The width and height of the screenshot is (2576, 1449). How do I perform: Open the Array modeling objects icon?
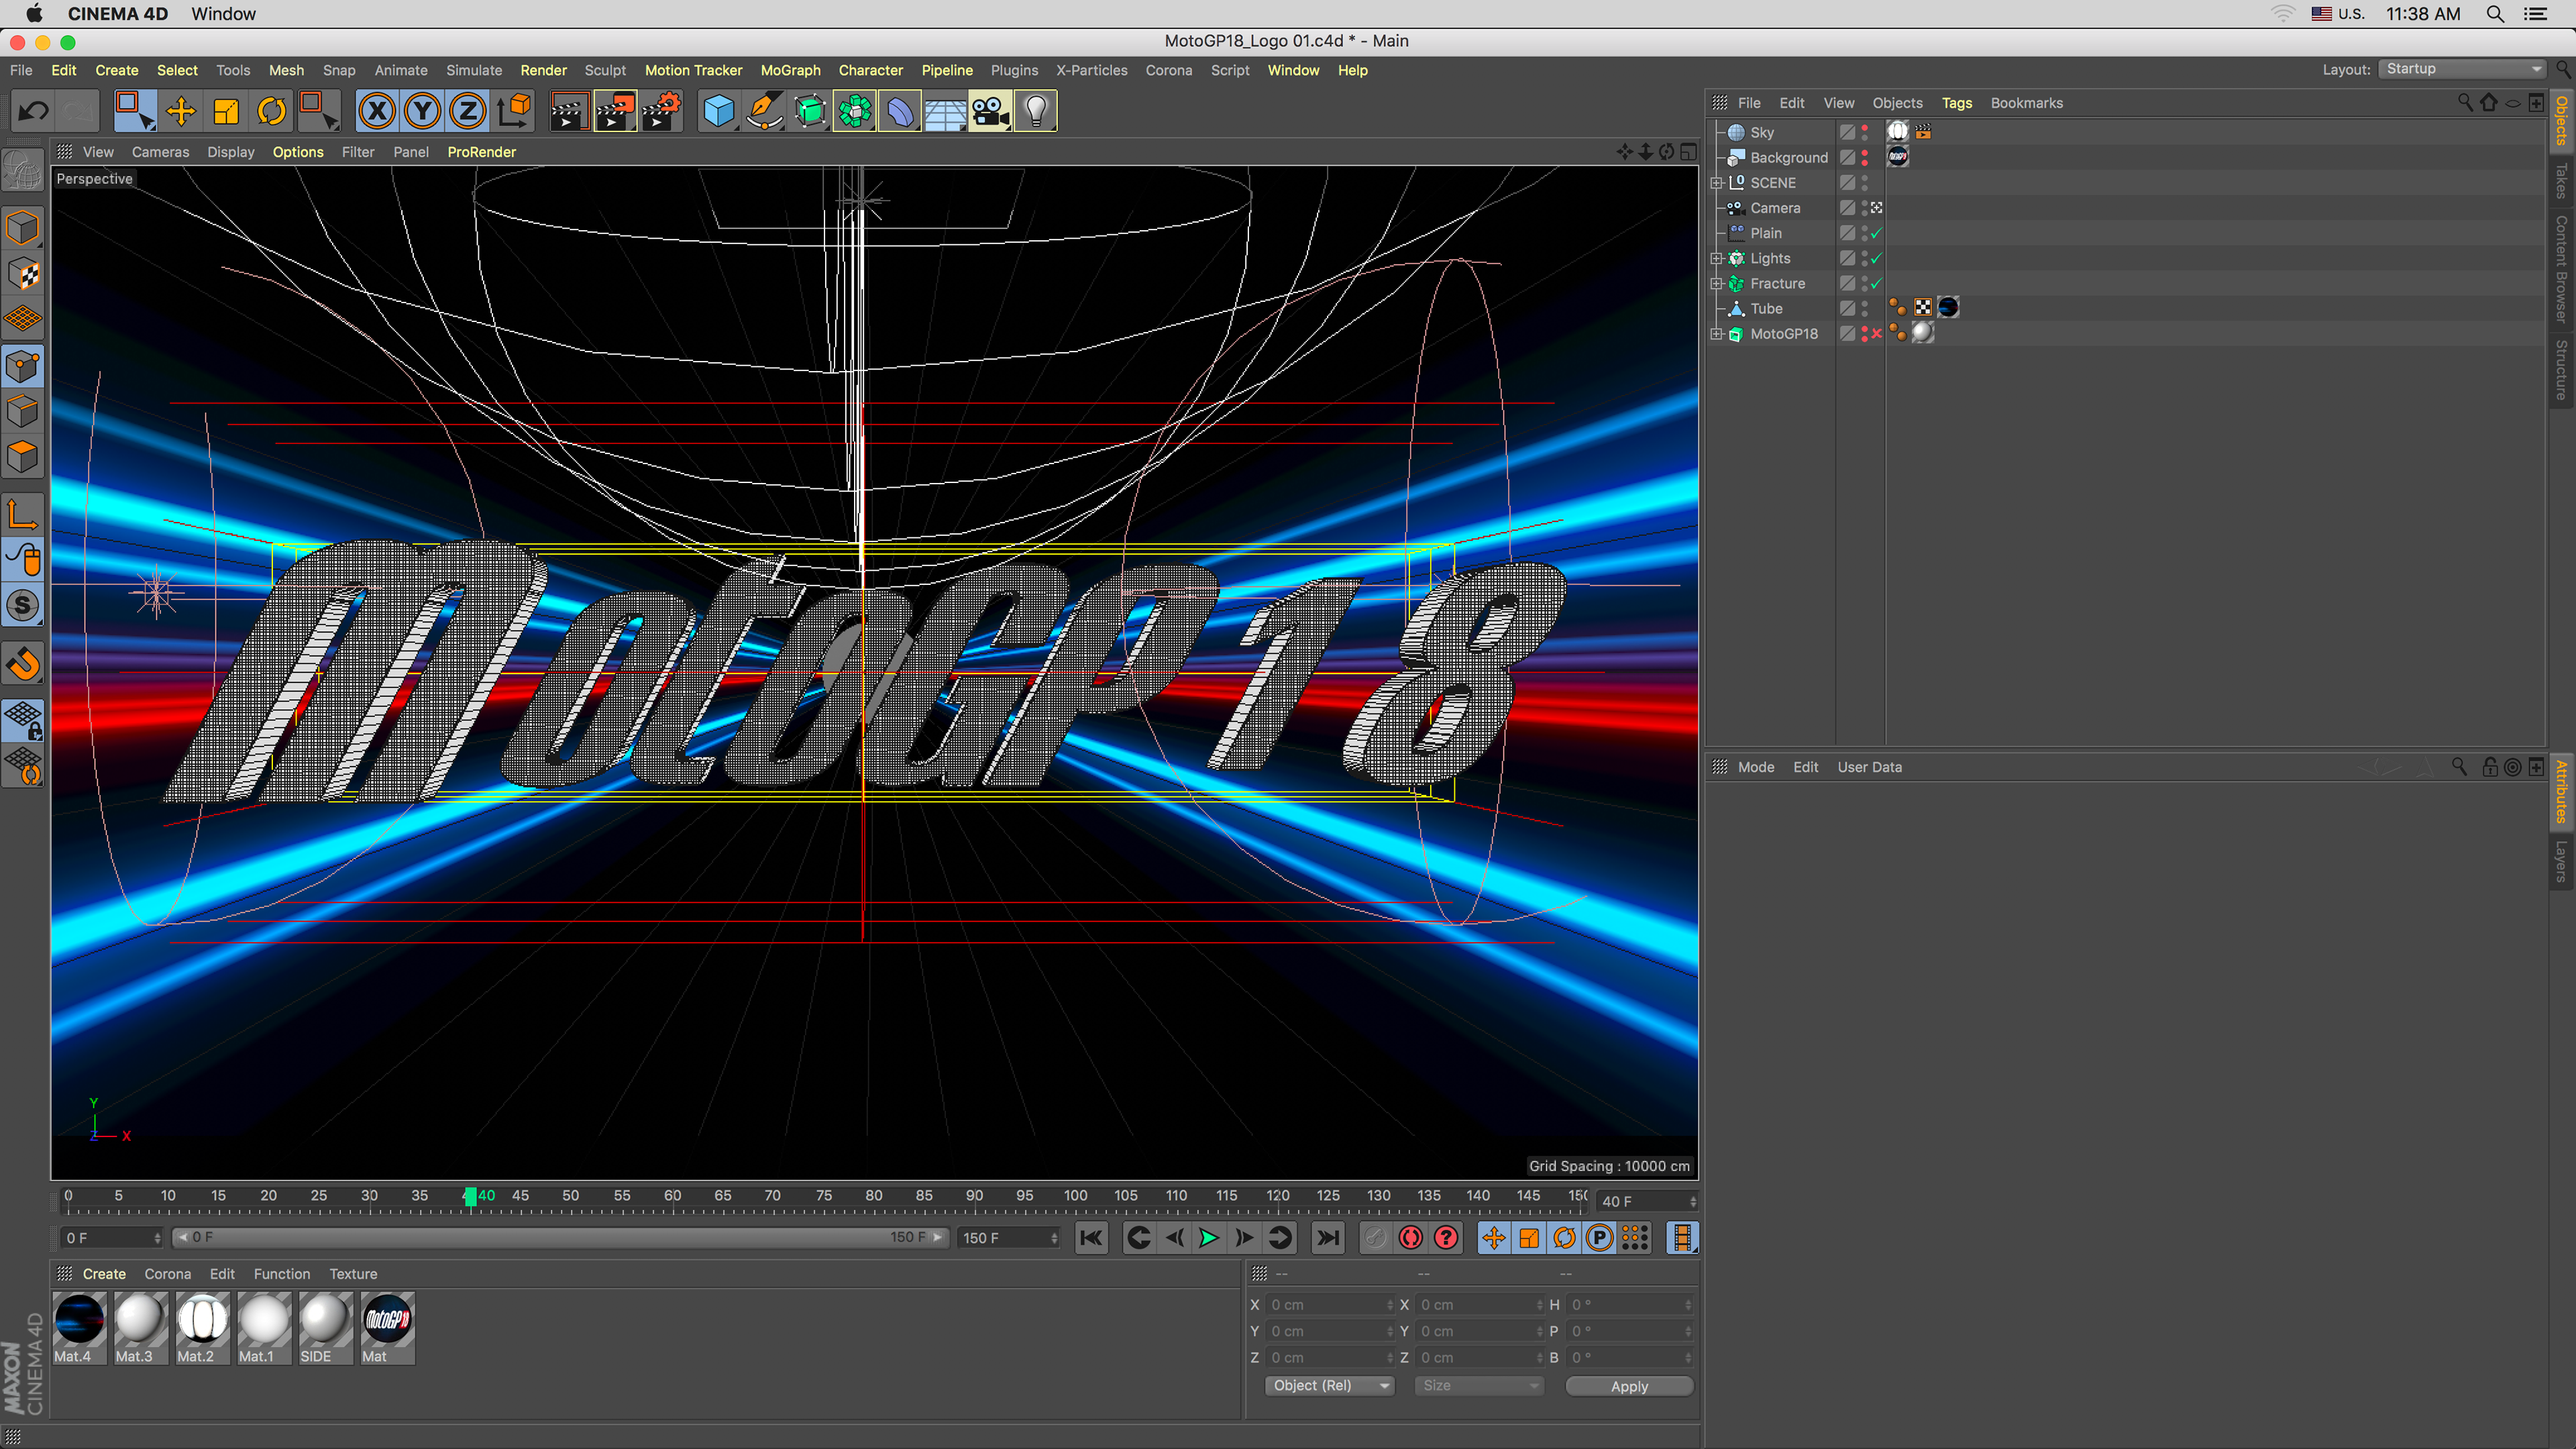coord(855,111)
